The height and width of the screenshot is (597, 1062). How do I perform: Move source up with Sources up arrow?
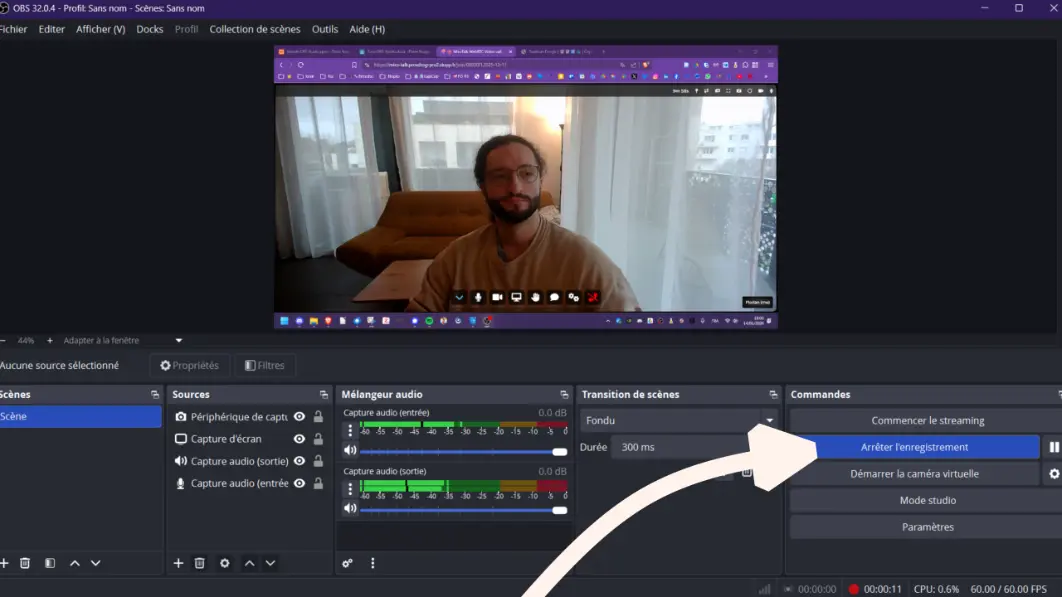tap(250, 563)
